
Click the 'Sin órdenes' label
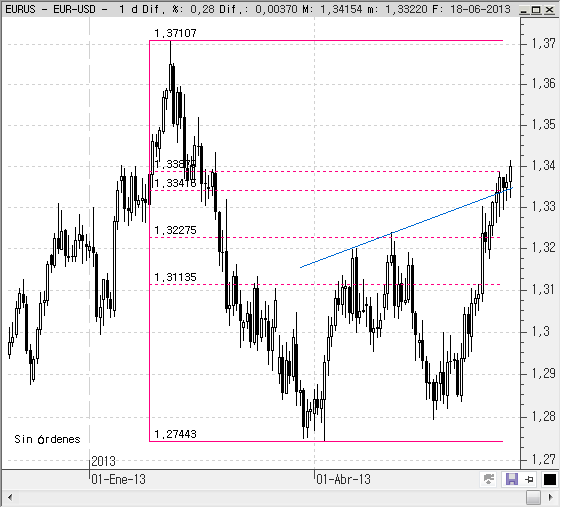[47, 439]
